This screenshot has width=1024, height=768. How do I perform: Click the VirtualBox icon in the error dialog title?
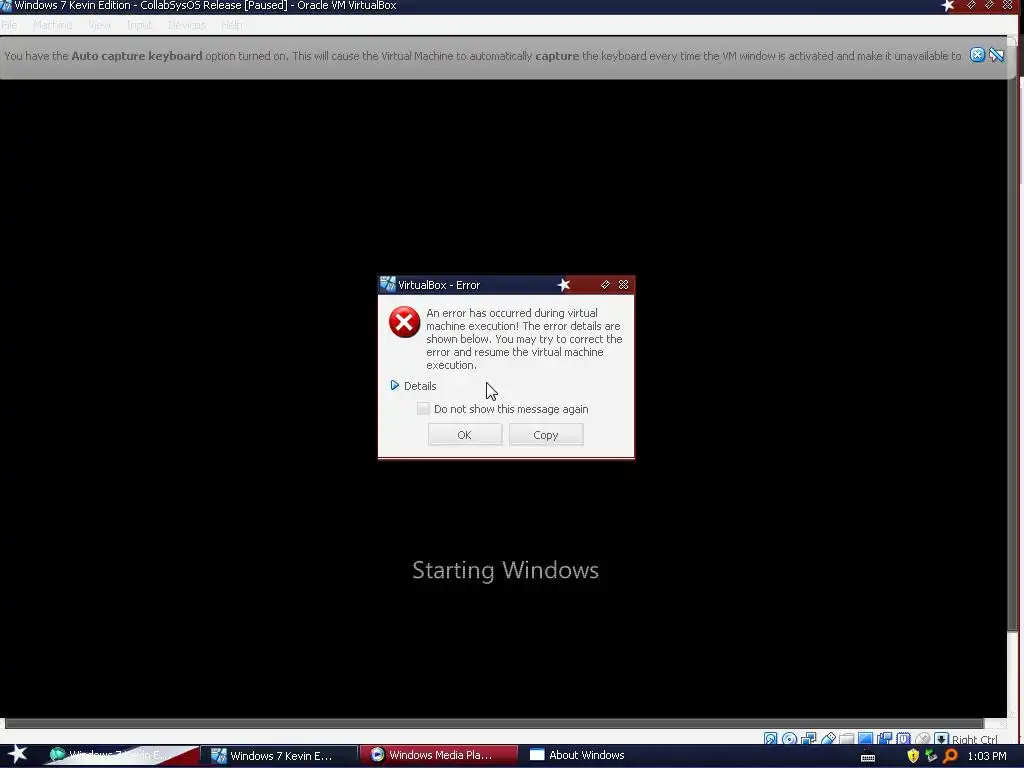click(x=387, y=284)
